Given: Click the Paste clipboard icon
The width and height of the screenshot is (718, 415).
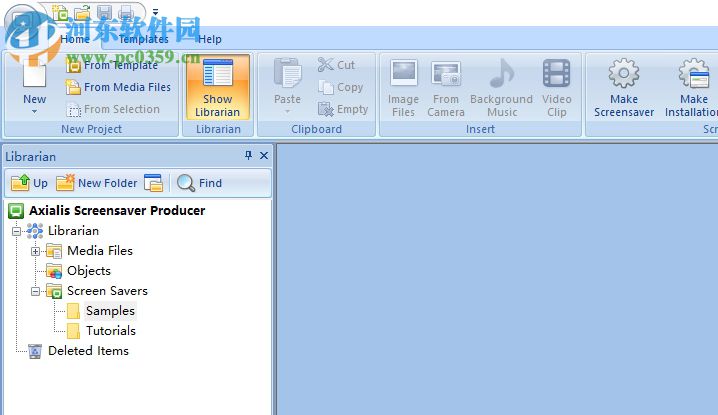Looking at the screenshot, I should tap(287, 73).
